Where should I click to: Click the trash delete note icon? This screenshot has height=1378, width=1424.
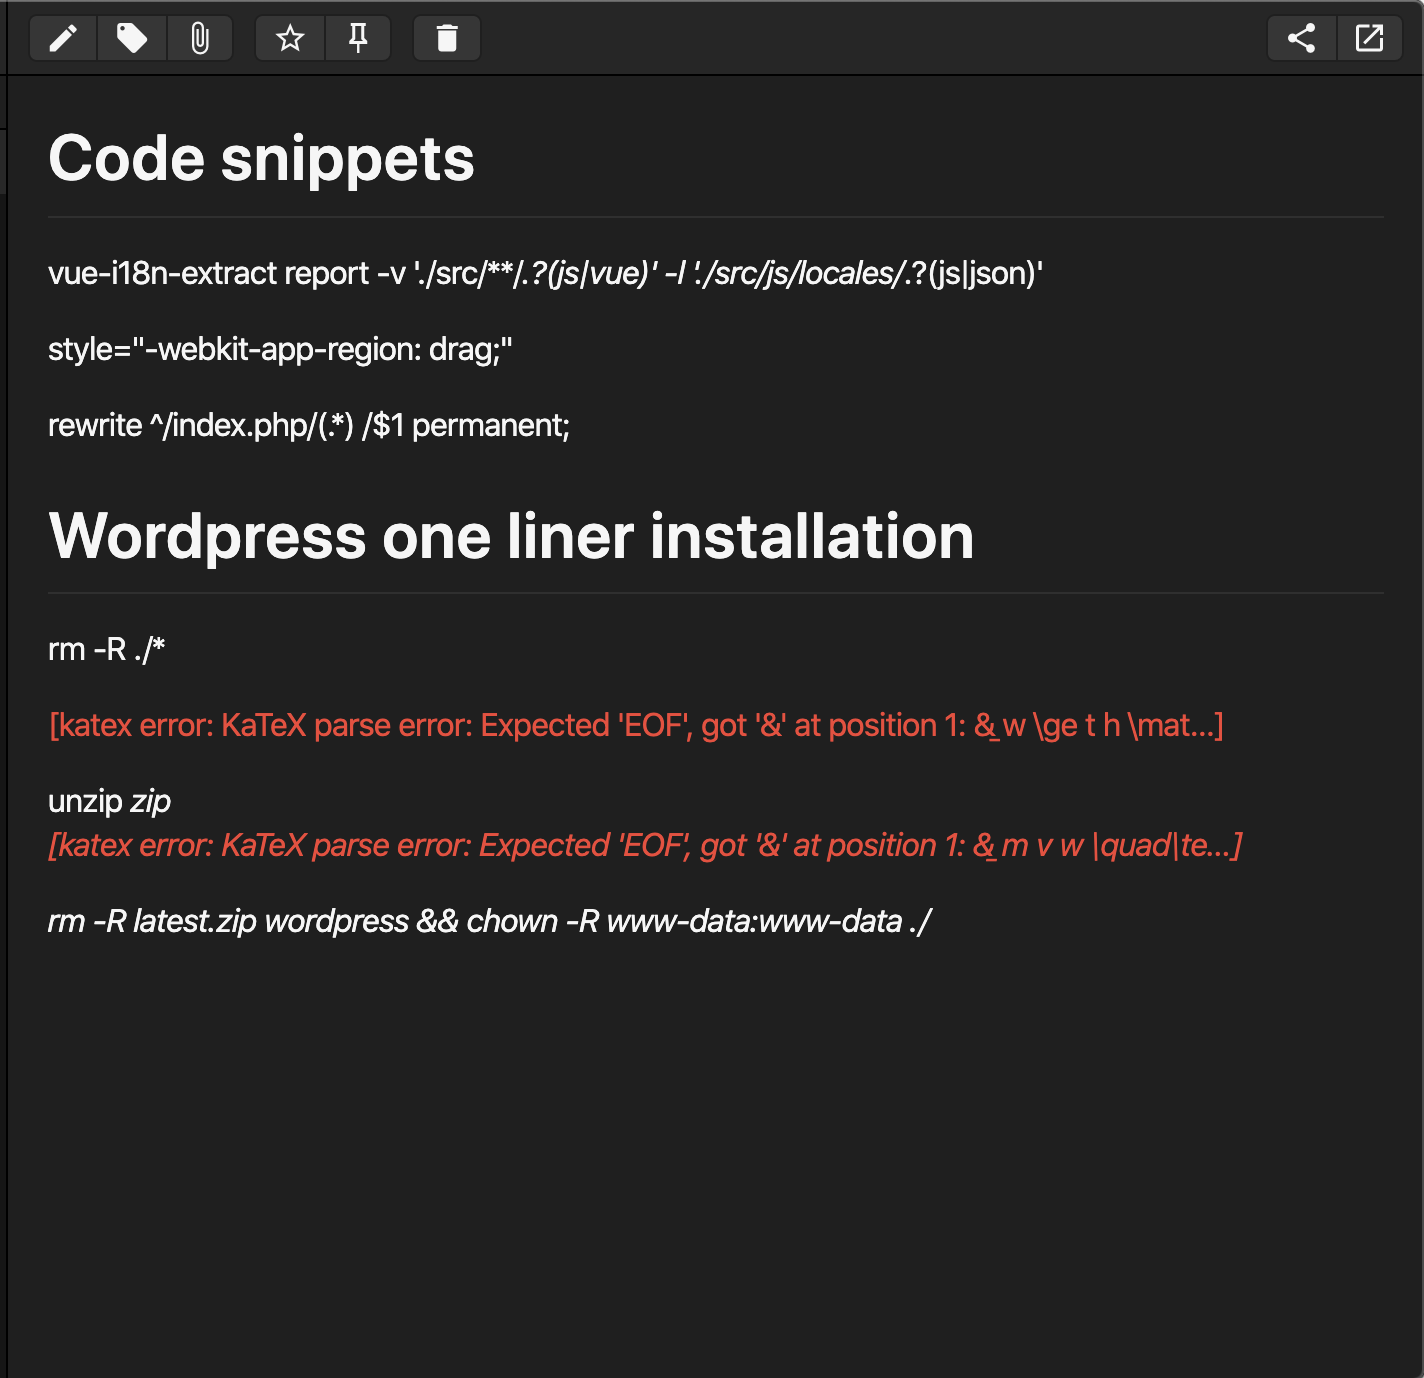click(447, 39)
